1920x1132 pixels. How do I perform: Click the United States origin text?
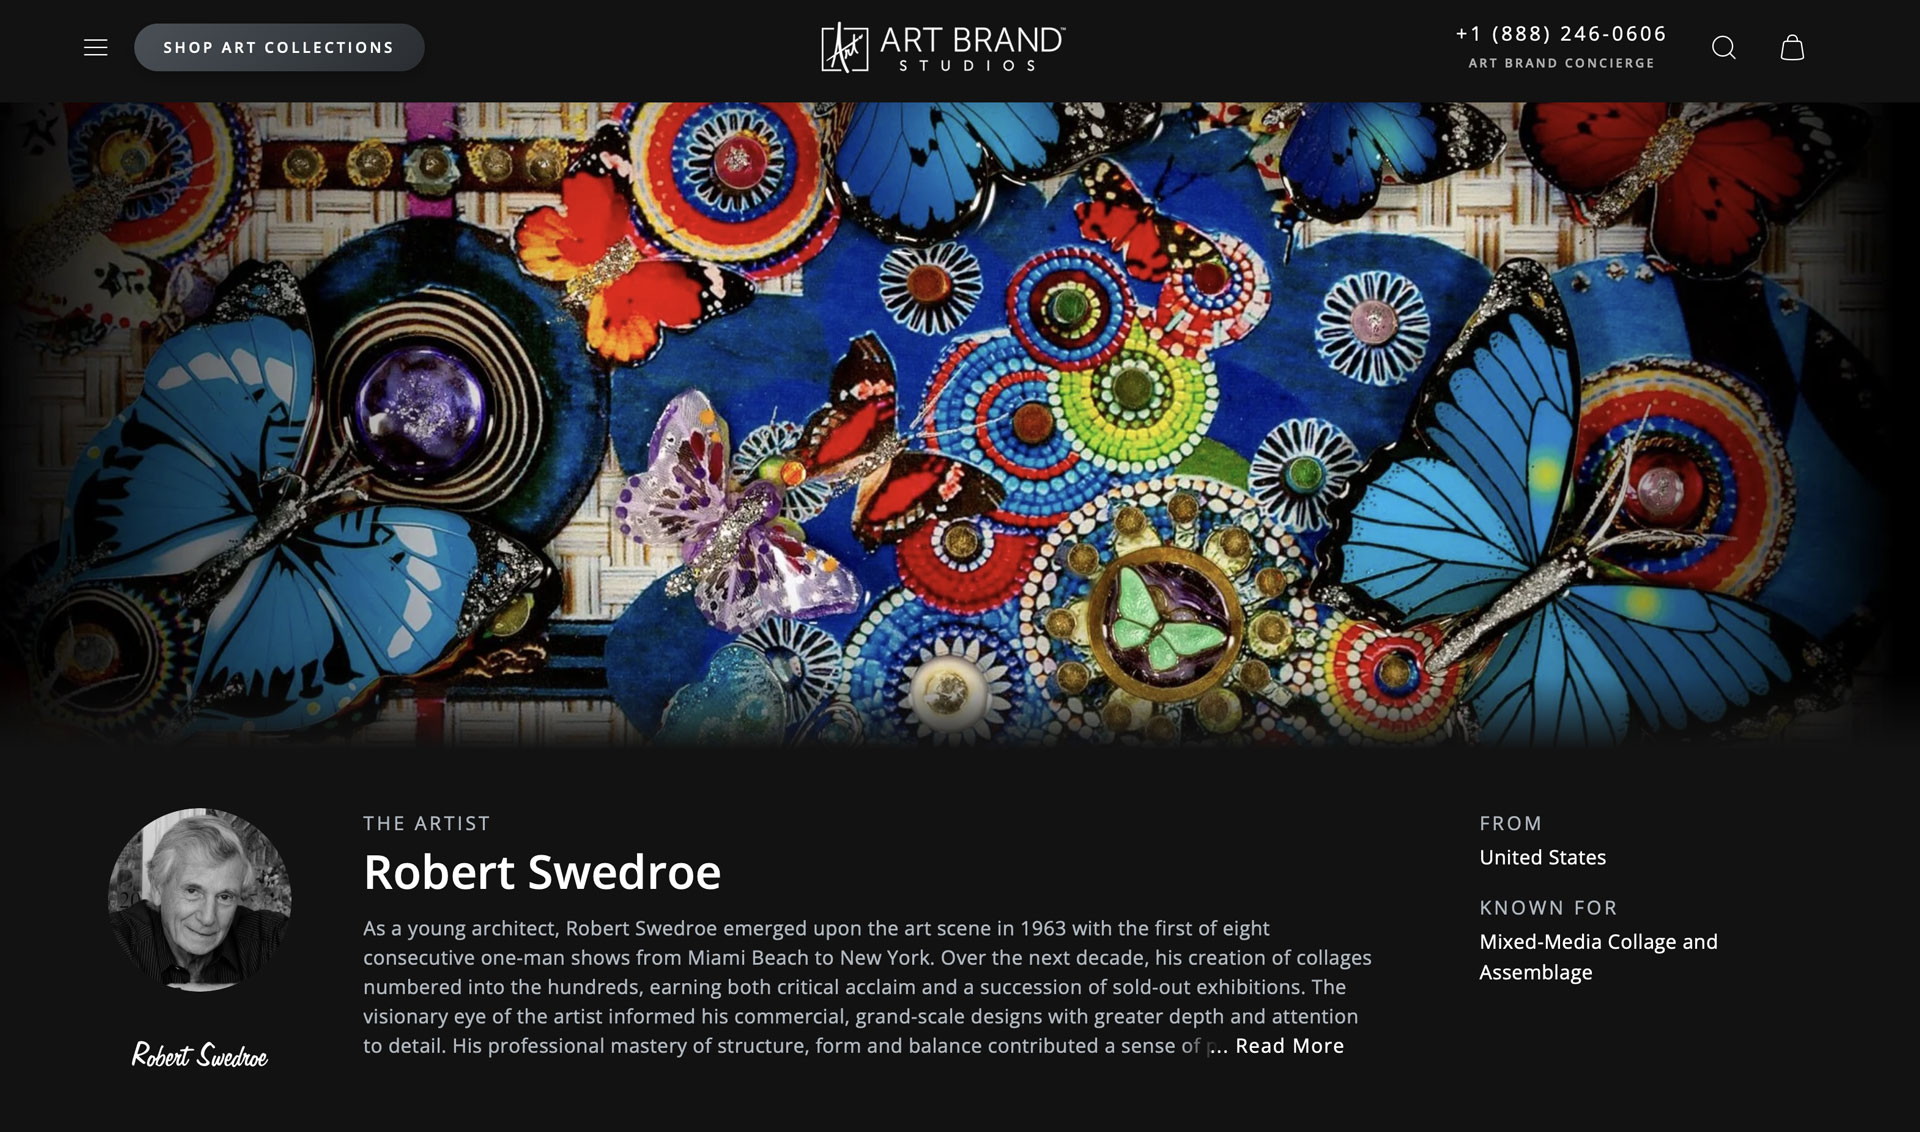tap(1542, 858)
